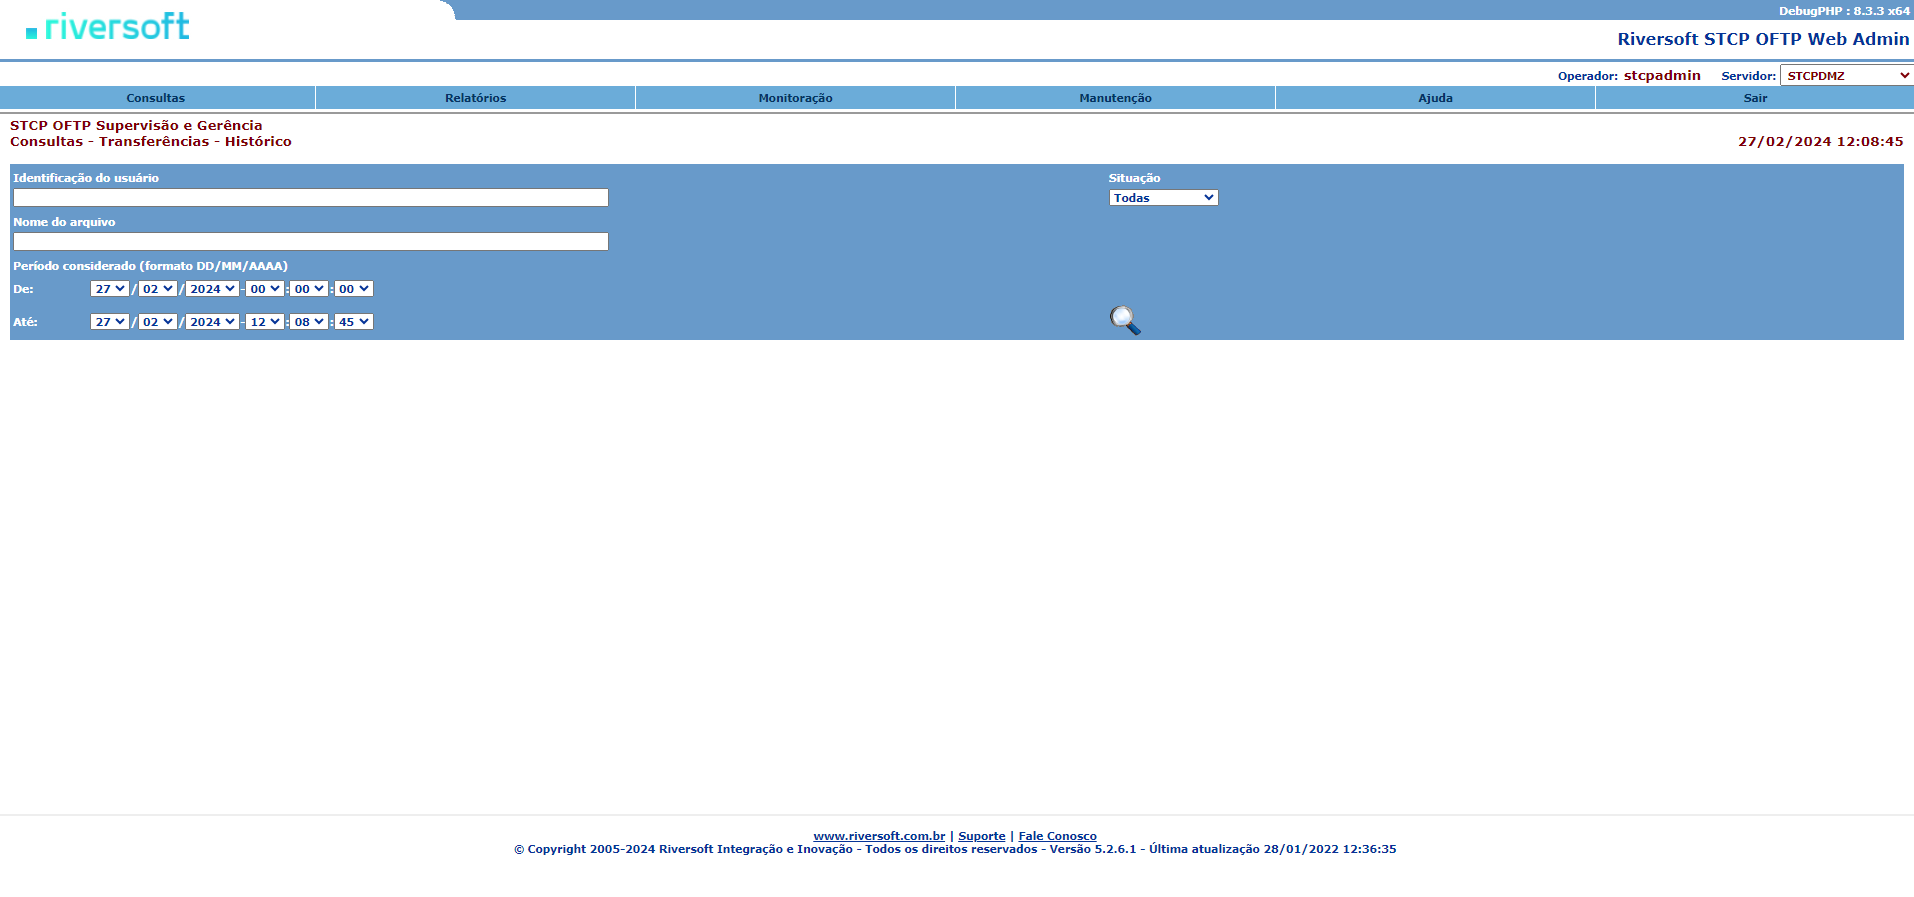1914x897 pixels.
Task: Visit the www.riversoft.com.br link
Action: pos(879,836)
